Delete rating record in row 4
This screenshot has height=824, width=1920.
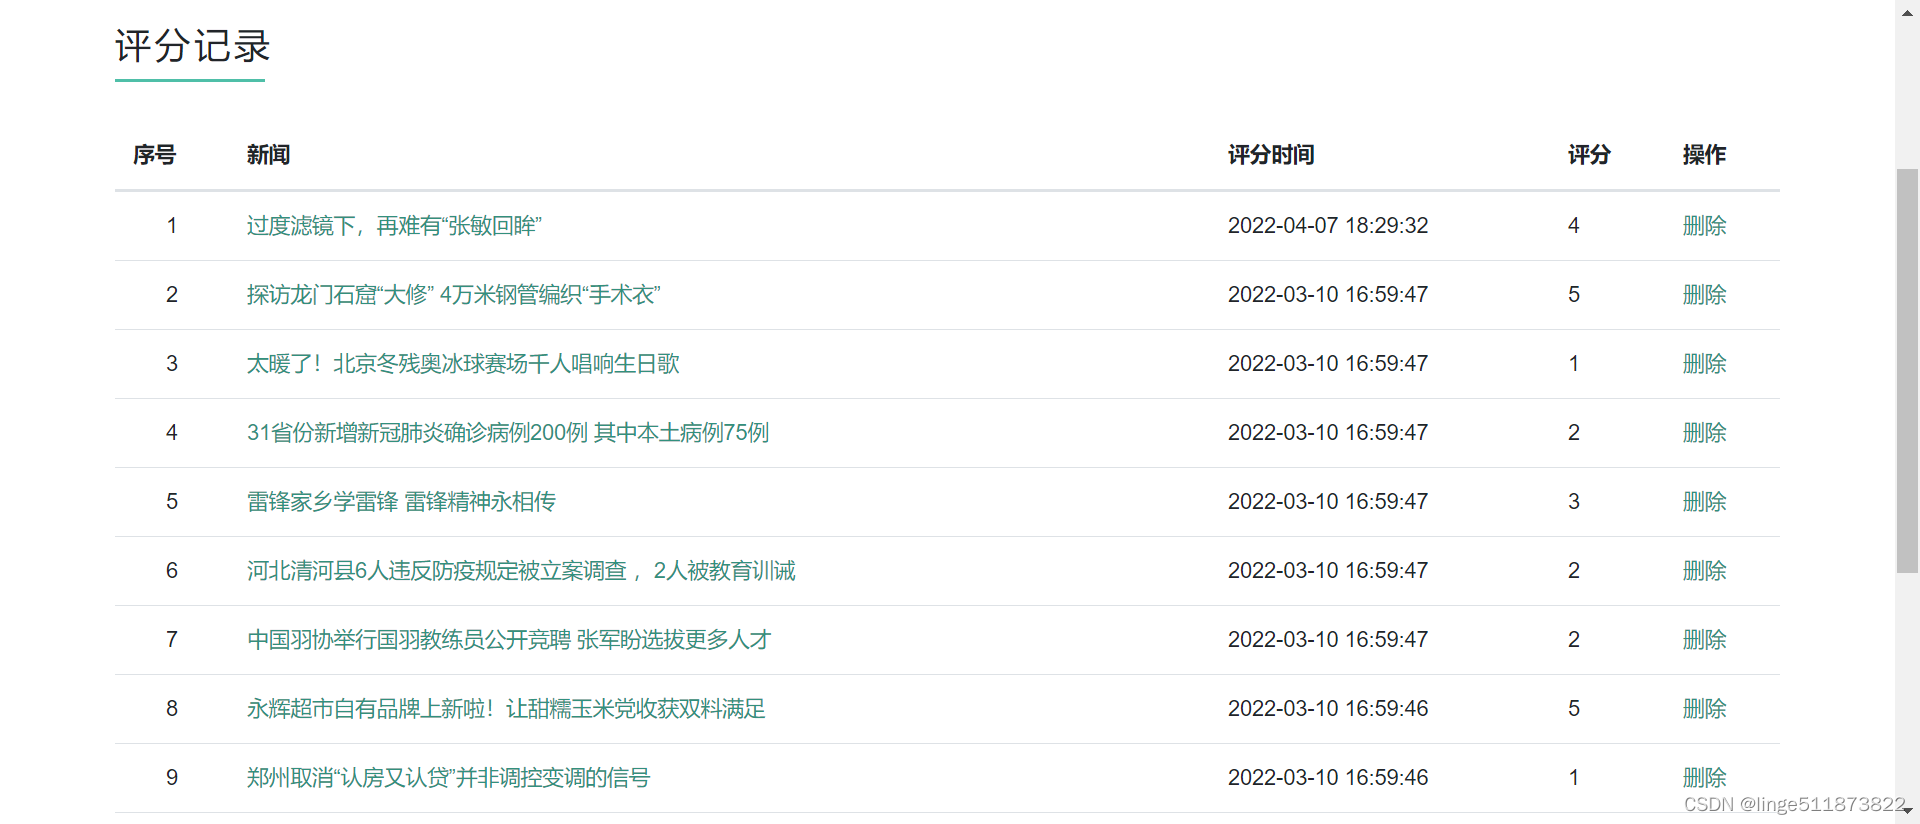coord(1704,433)
